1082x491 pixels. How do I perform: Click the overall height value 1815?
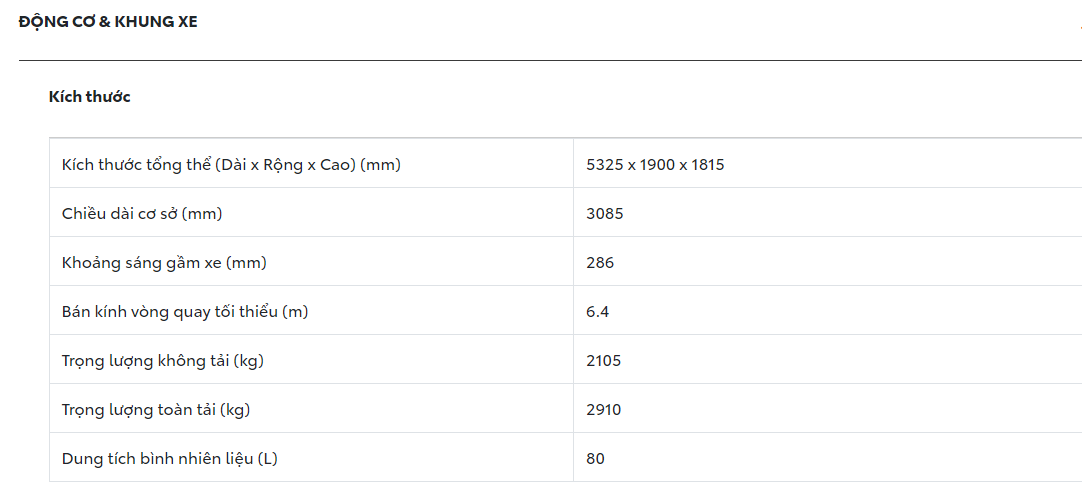(707, 165)
